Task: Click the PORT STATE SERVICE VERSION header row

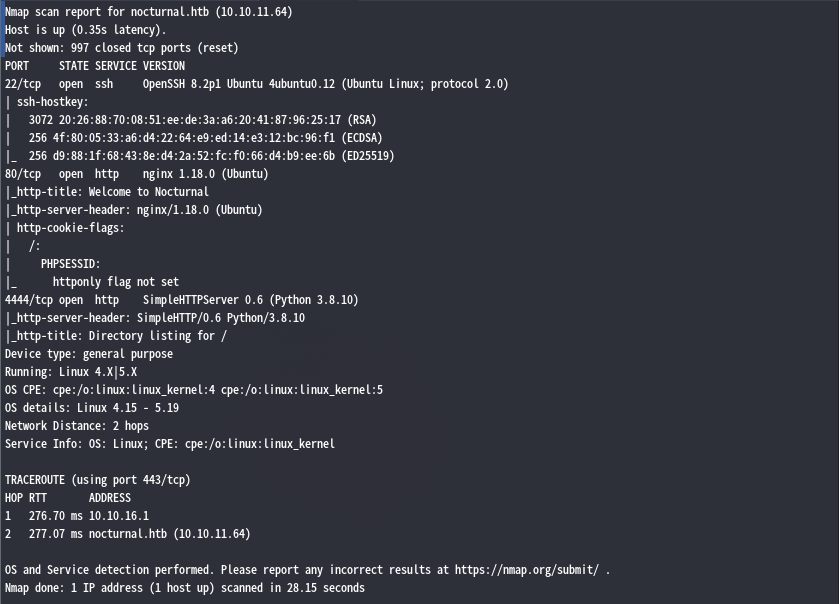Action: (95, 66)
